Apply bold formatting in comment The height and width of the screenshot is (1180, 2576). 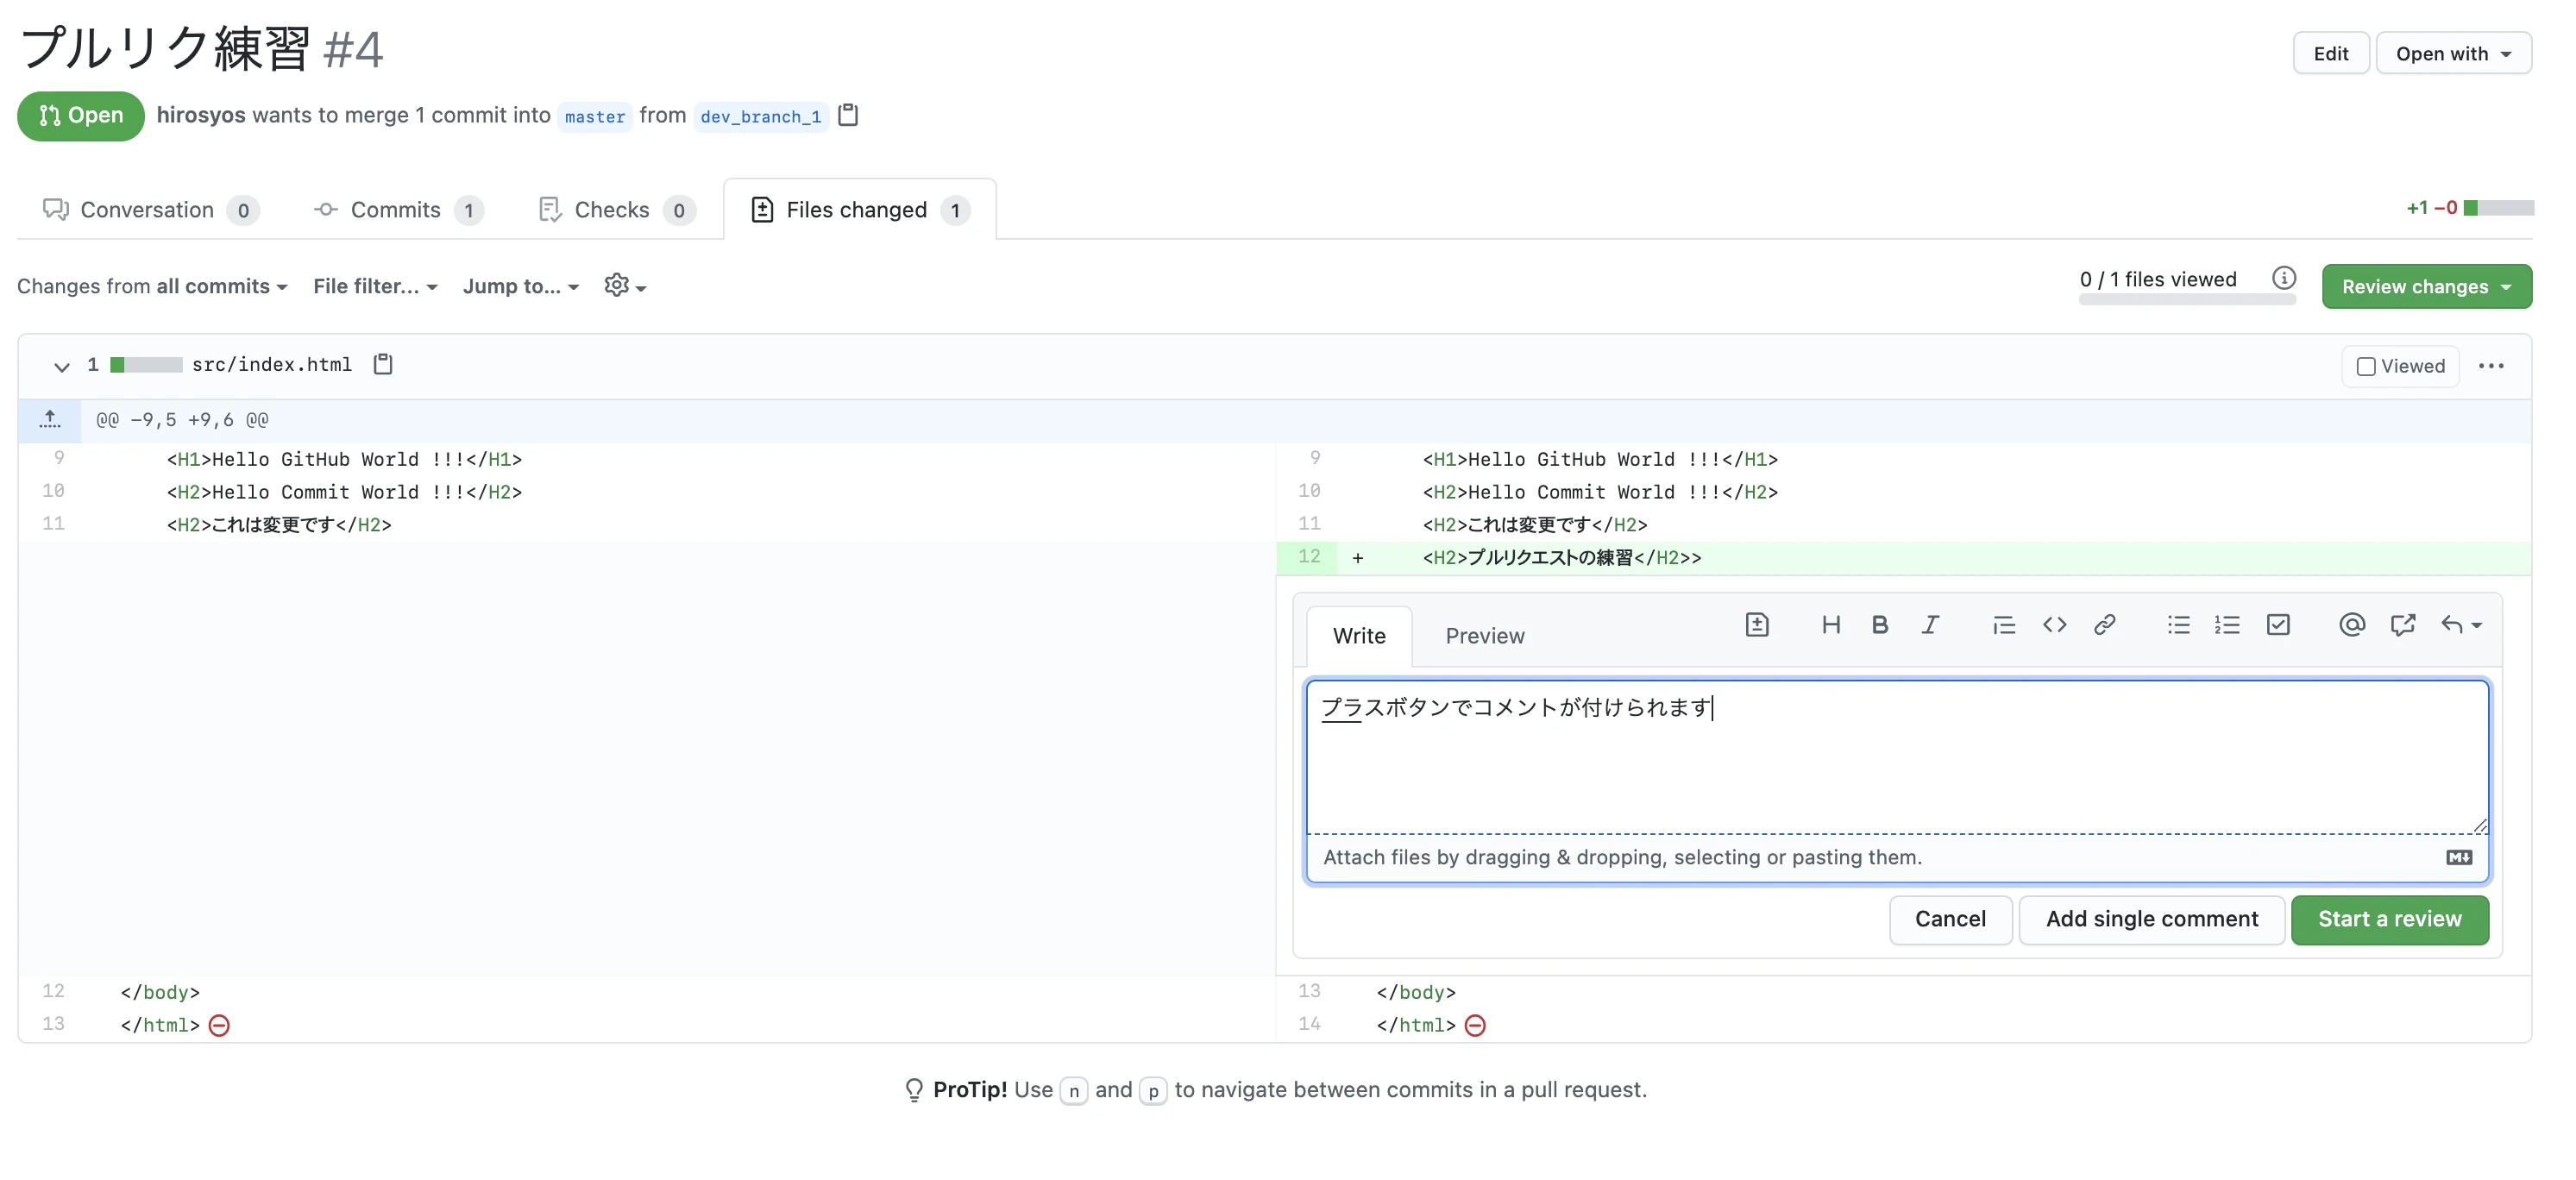click(x=1880, y=625)
